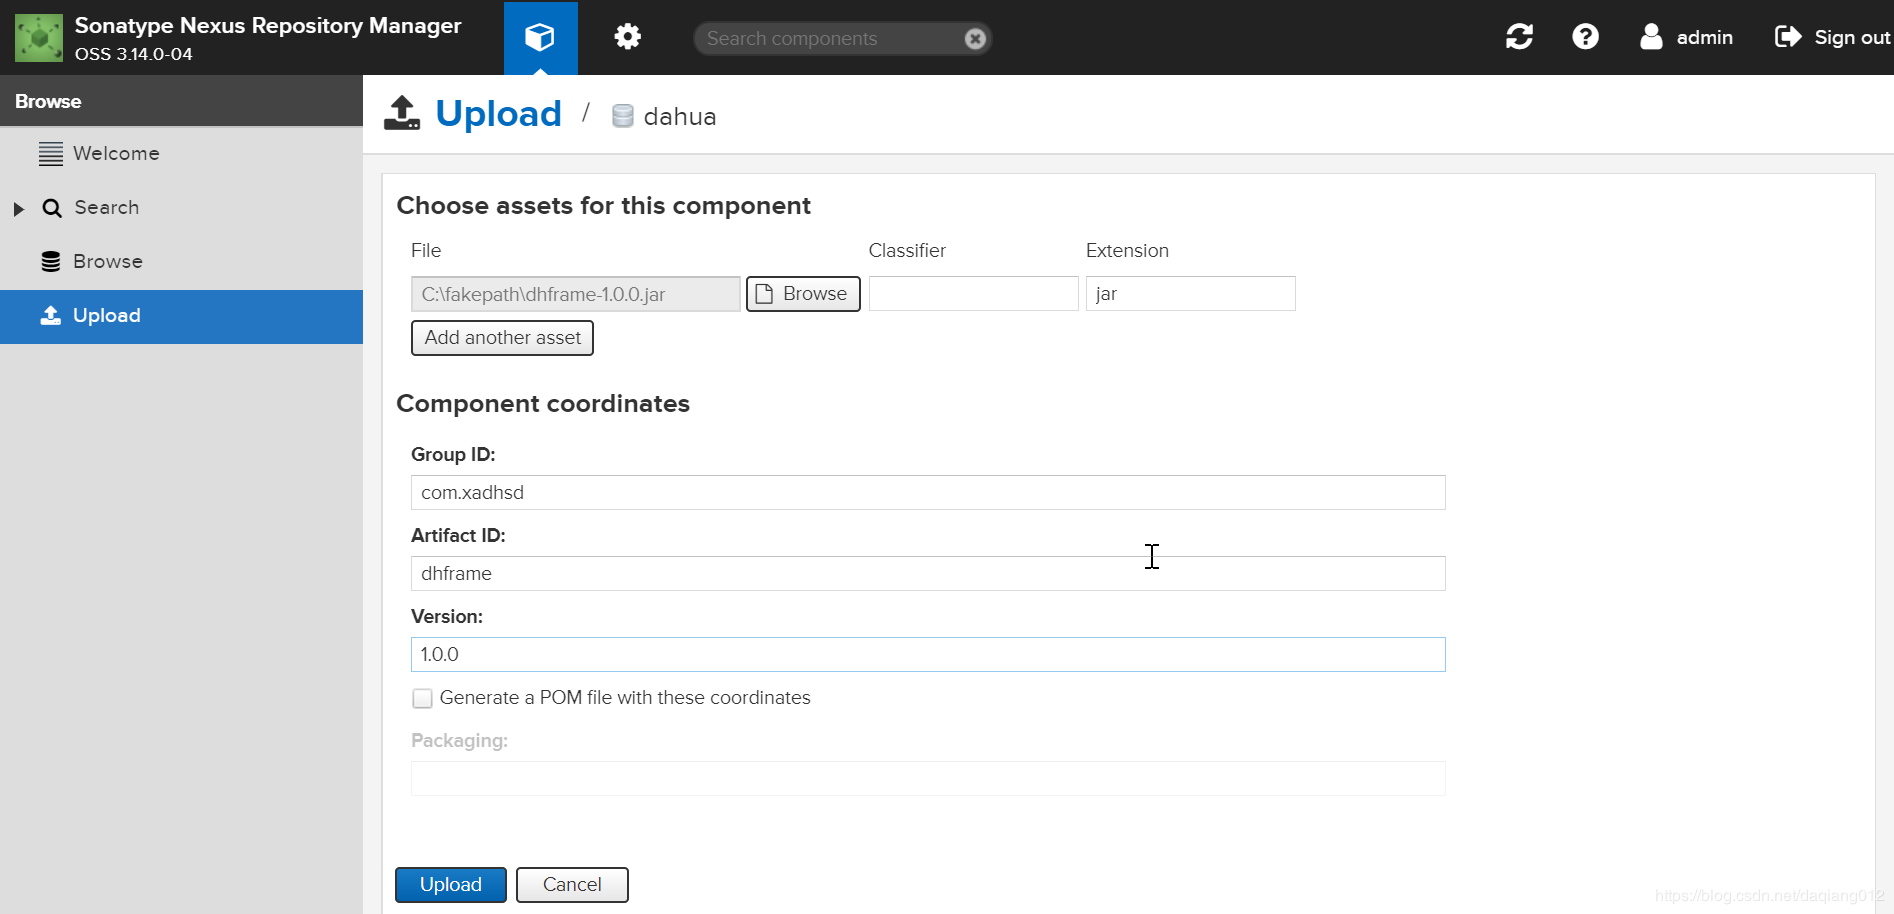
Task: Clear the search field with the X icon
Action: [x=974, y=38]
